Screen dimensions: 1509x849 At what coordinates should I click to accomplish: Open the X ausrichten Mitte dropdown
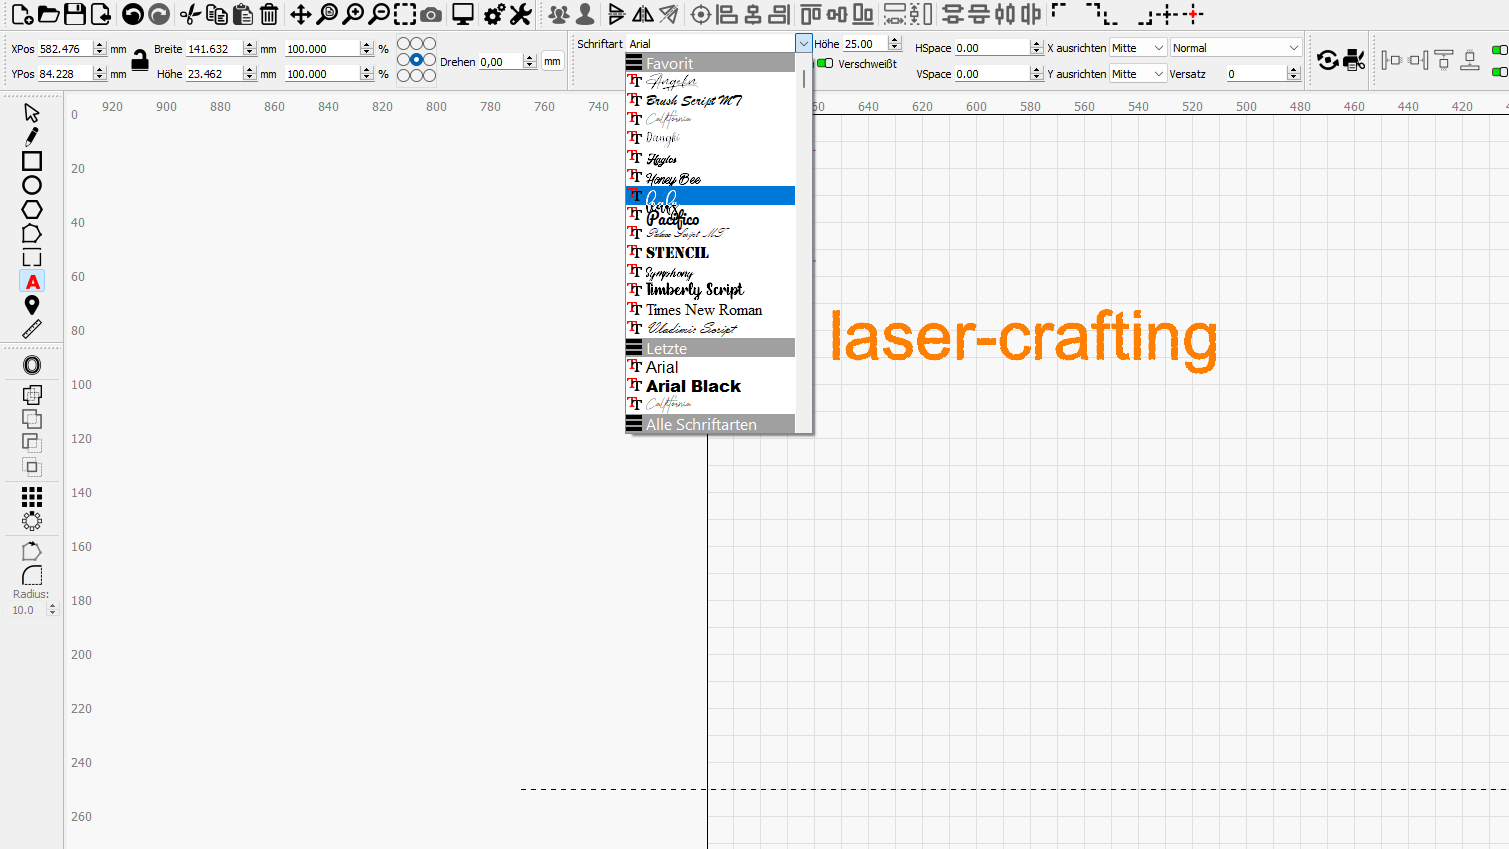coord(1137,47)
